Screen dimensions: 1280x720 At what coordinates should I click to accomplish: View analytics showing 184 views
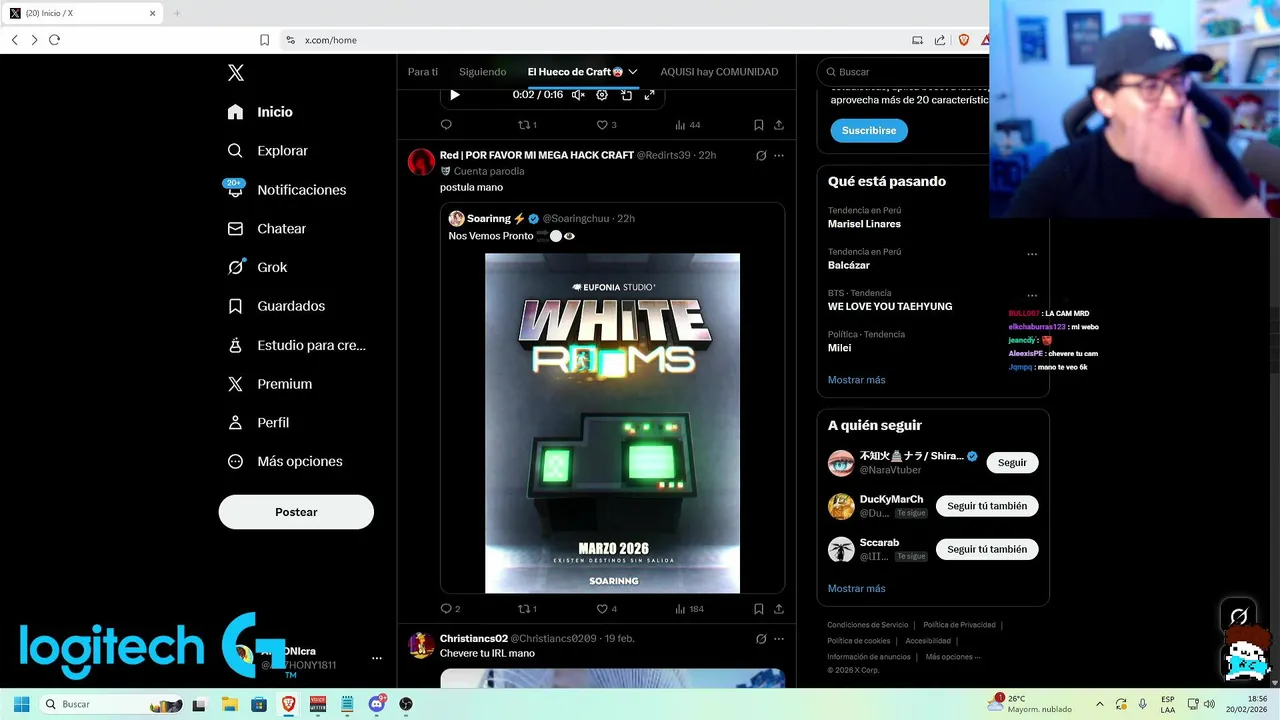689,609
